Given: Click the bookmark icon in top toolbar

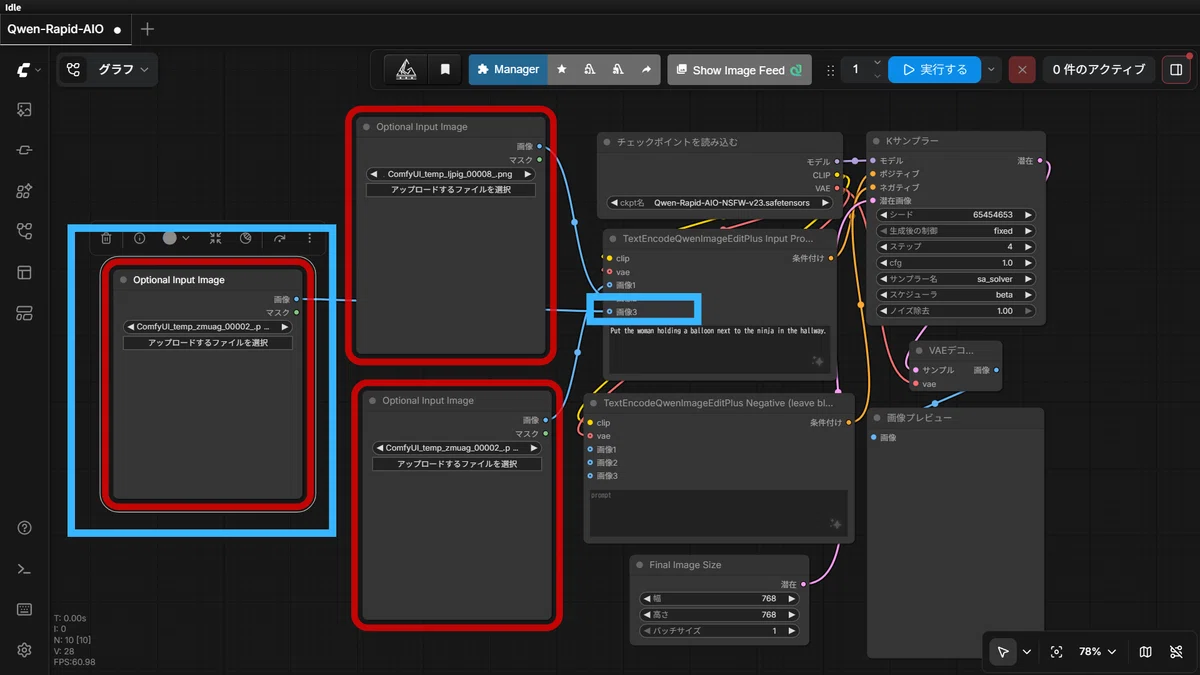Looking at the screenshot, I should coord(445,70).
